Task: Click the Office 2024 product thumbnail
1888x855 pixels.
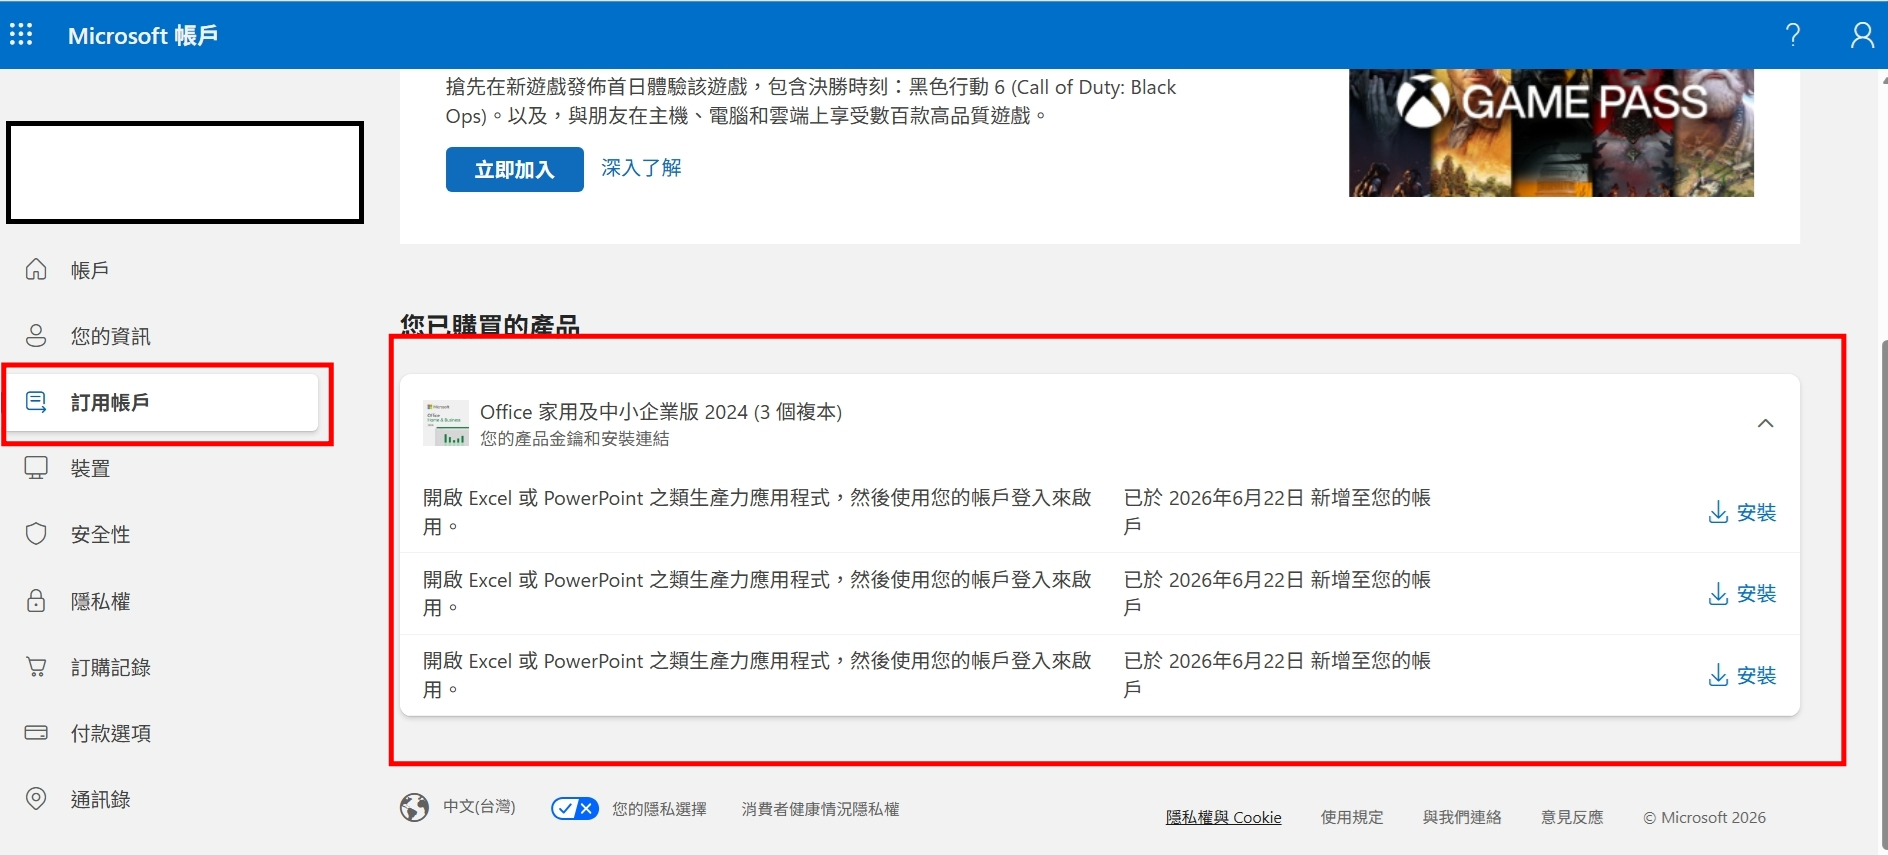Action: (x=446, y=423)
